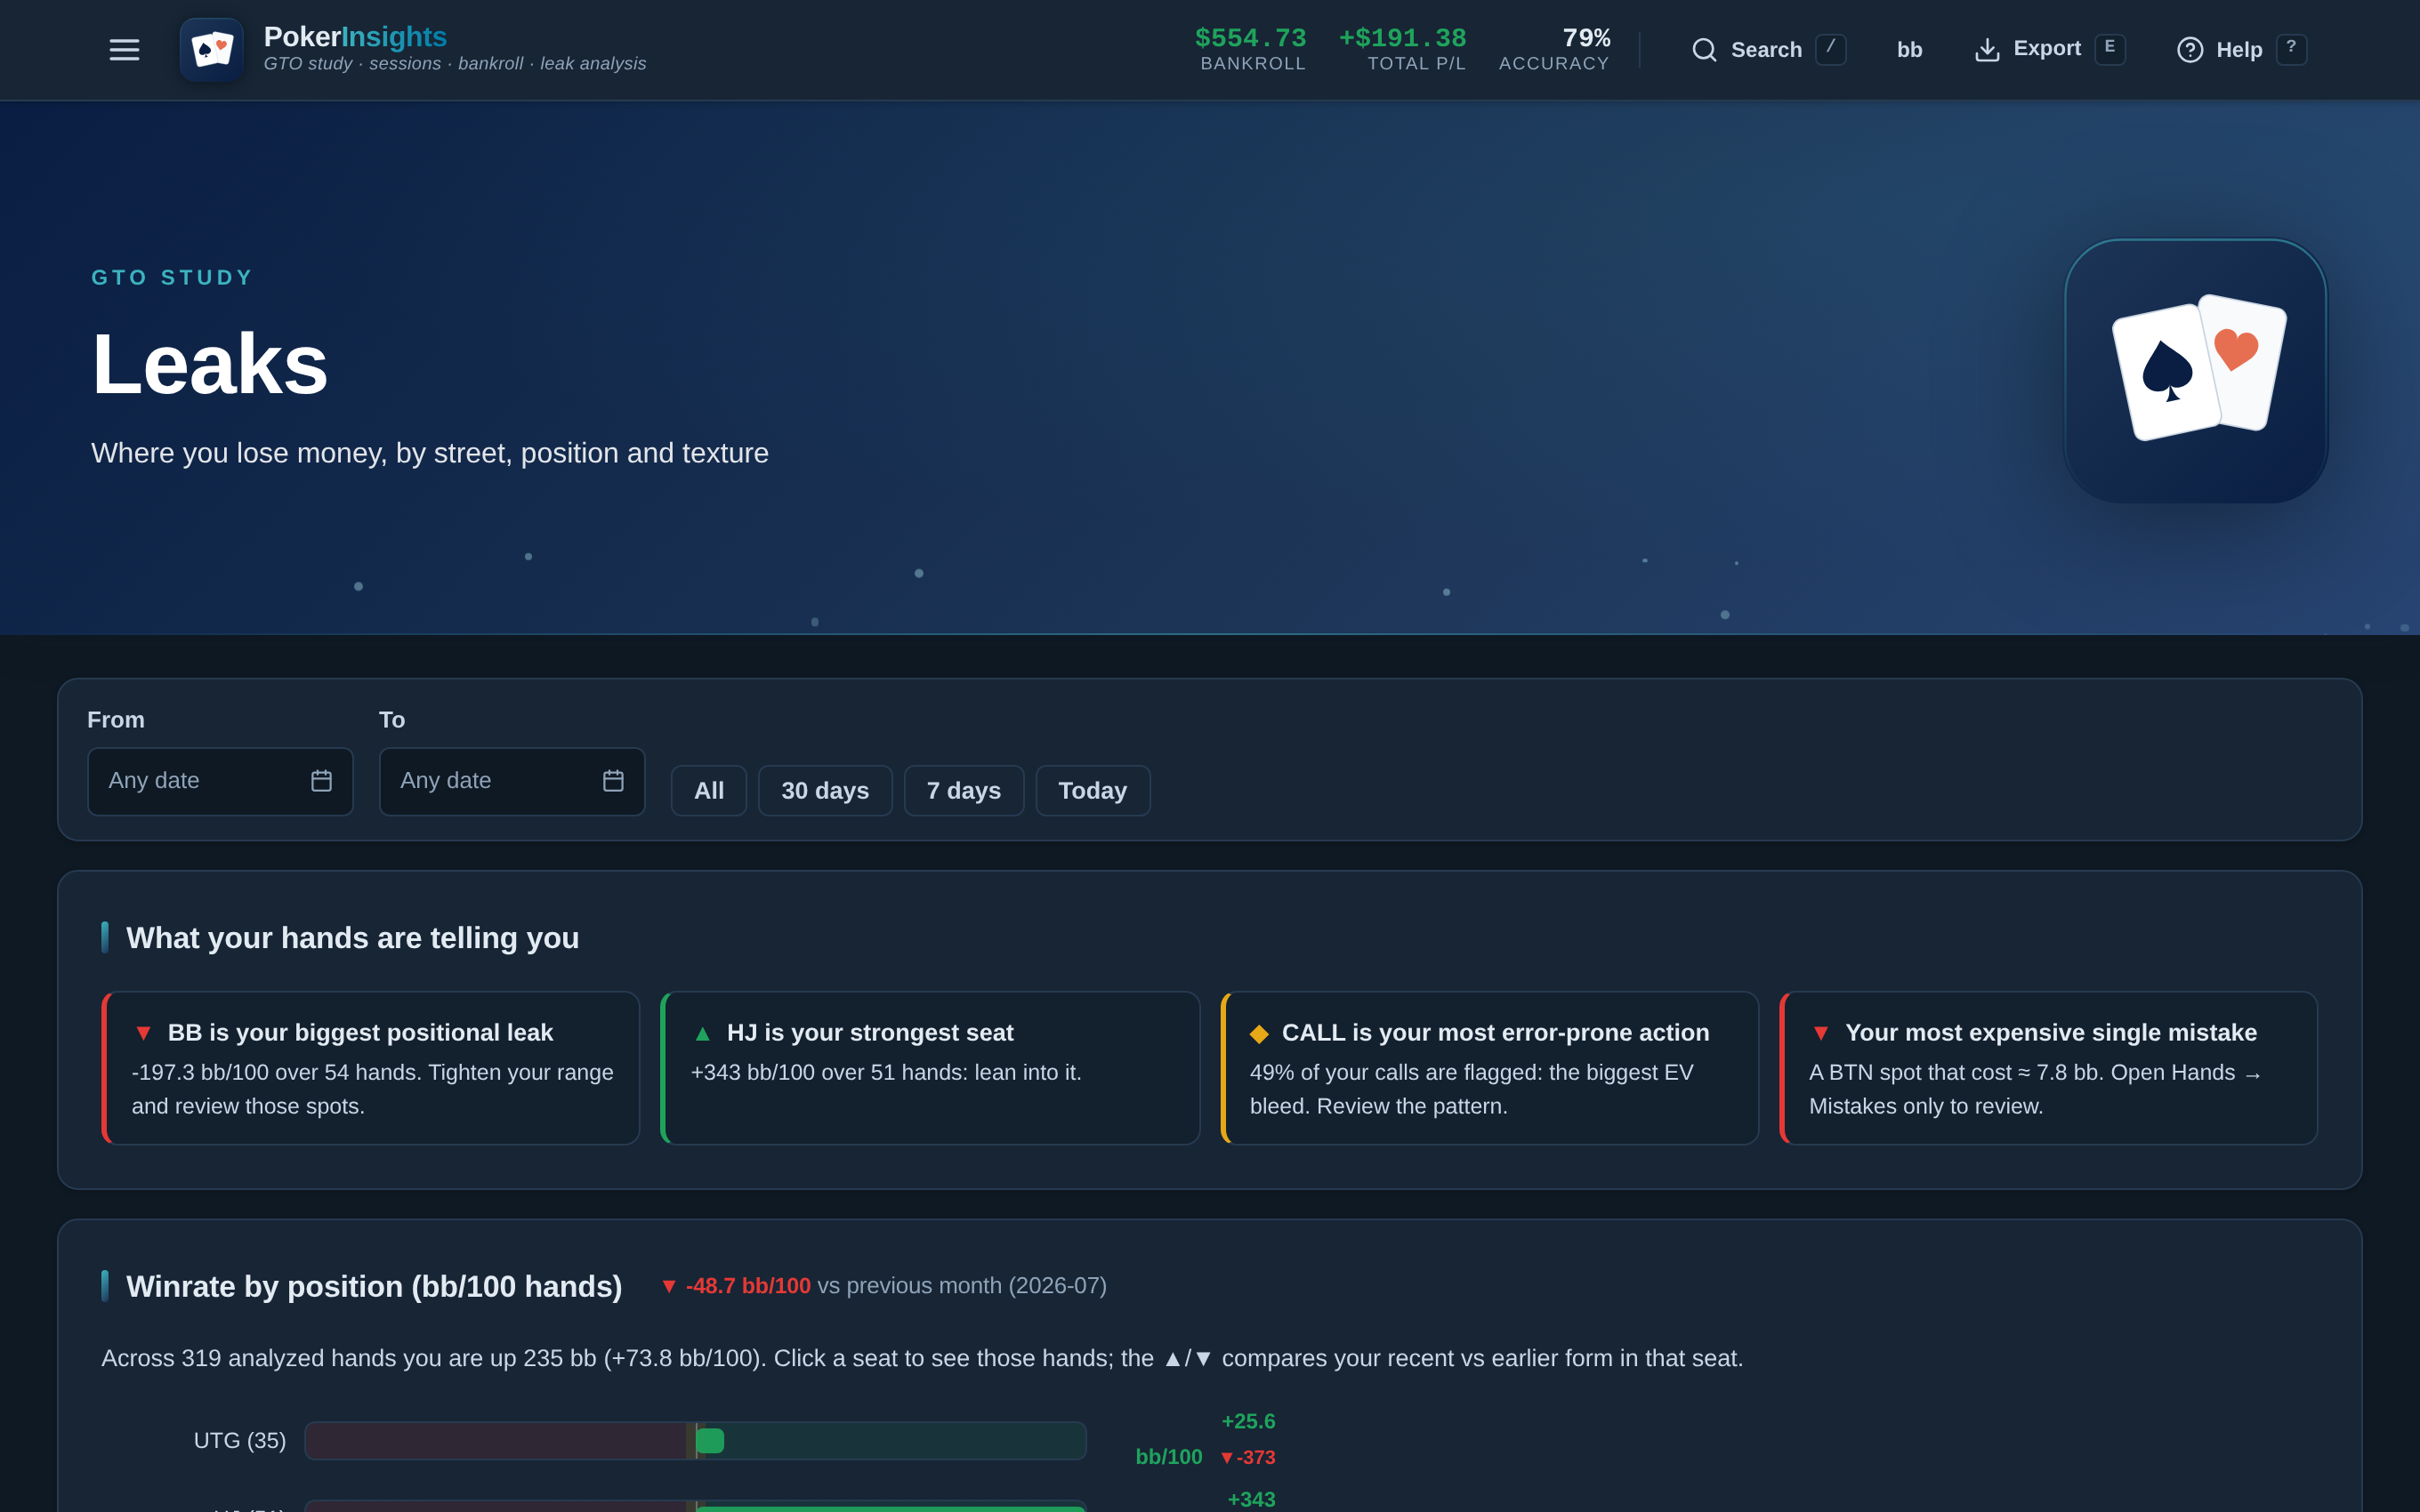Screen dimensions: 2420x1512
Task: Open CALL most error-prone action card
Action: [1490, 1068]
